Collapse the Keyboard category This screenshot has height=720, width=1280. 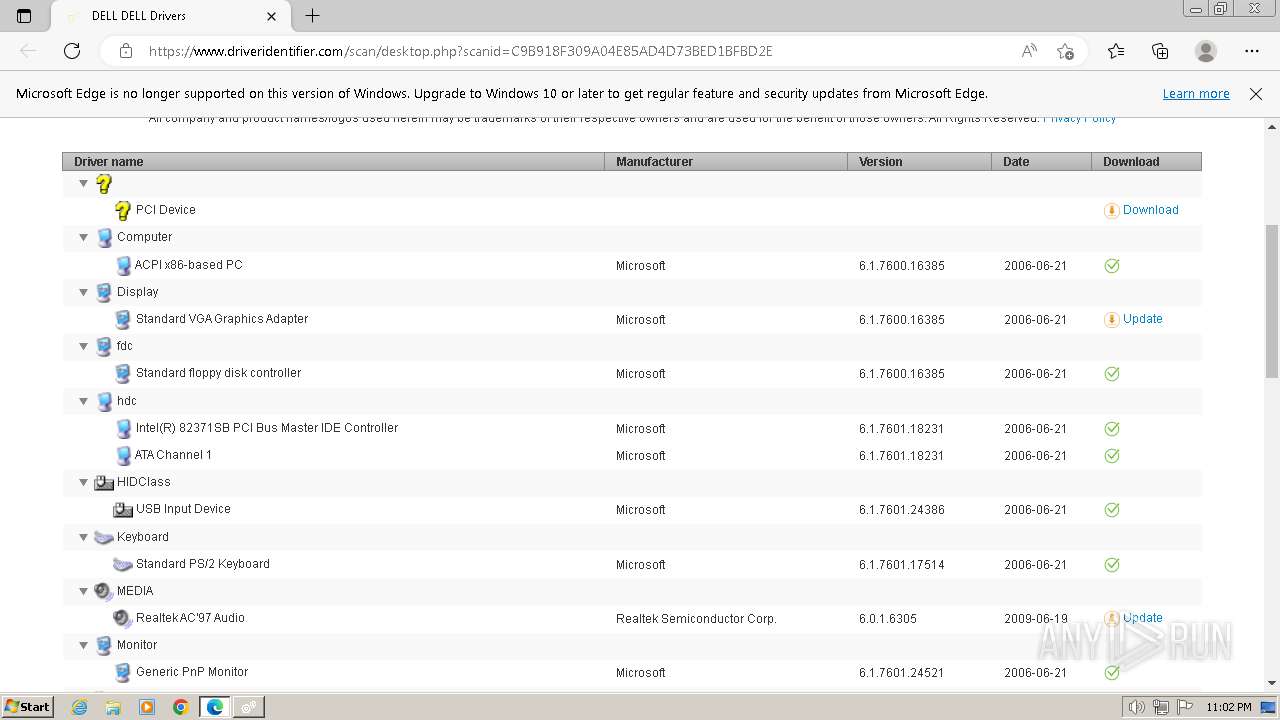(84, 537)
